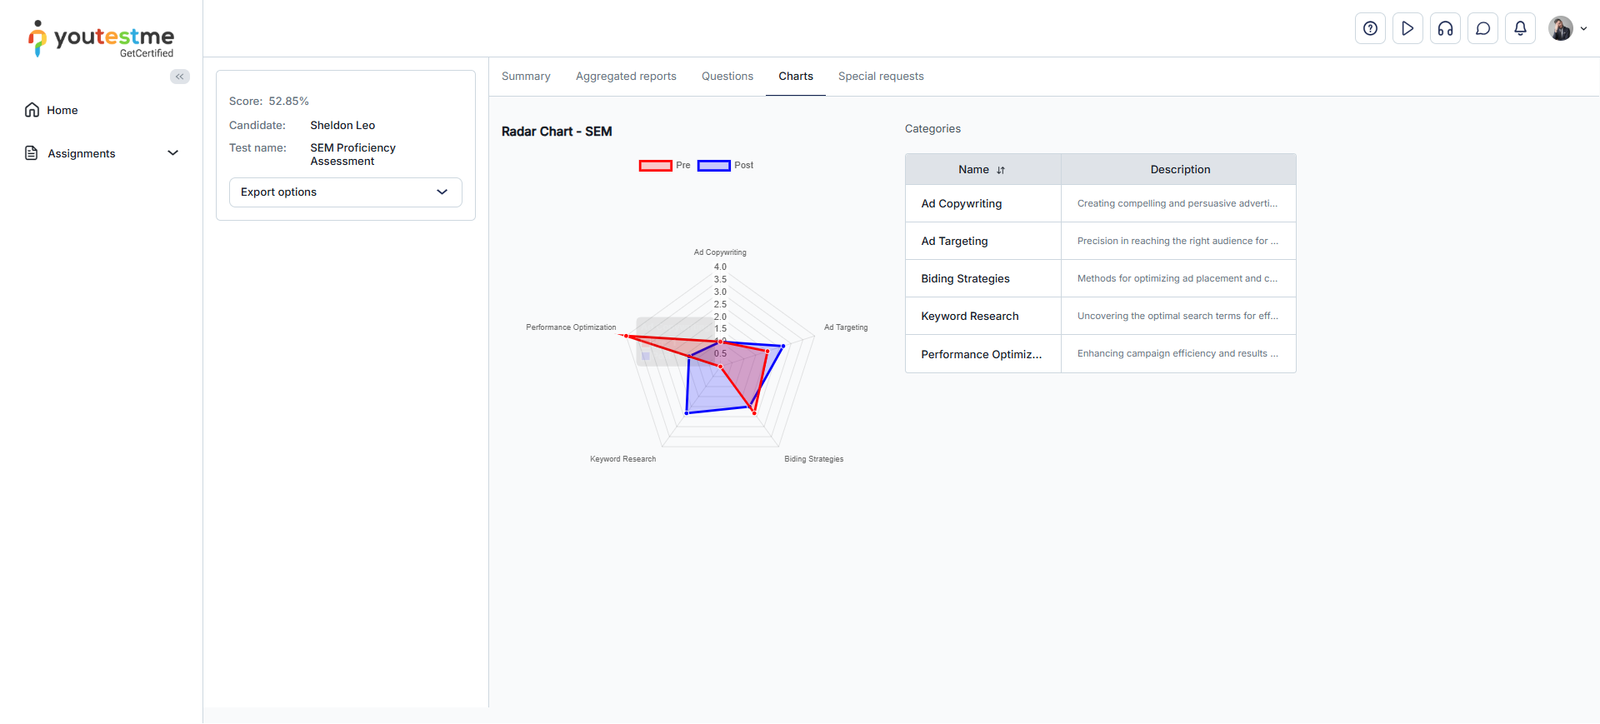1600x724 pixels.
Task: Open the notifications bell
Action: click(x=1520, y=29)
